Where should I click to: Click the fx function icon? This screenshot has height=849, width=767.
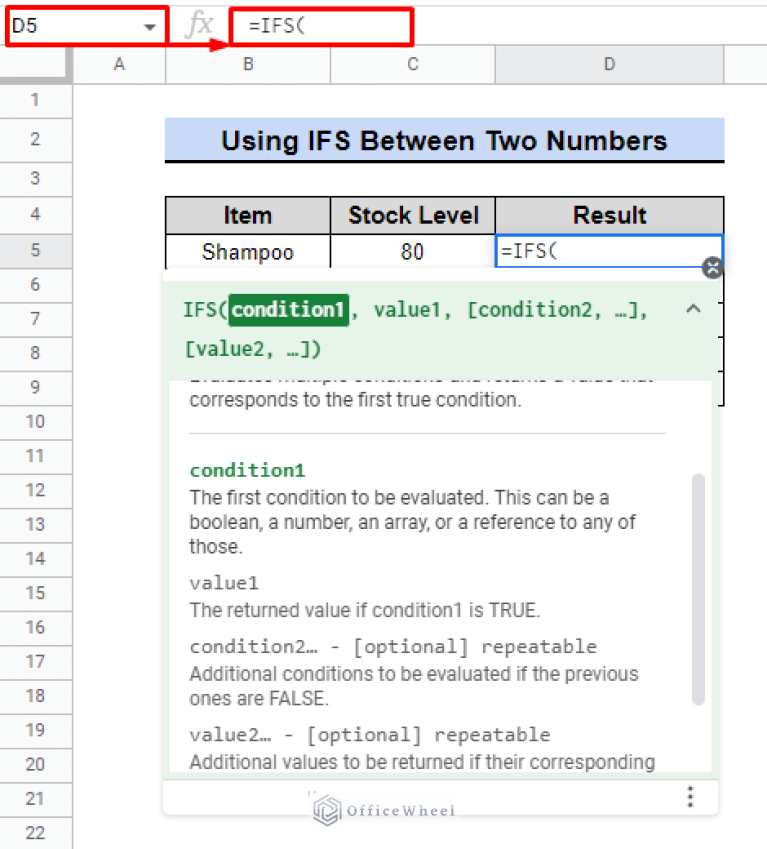click(x=198, y=27)
